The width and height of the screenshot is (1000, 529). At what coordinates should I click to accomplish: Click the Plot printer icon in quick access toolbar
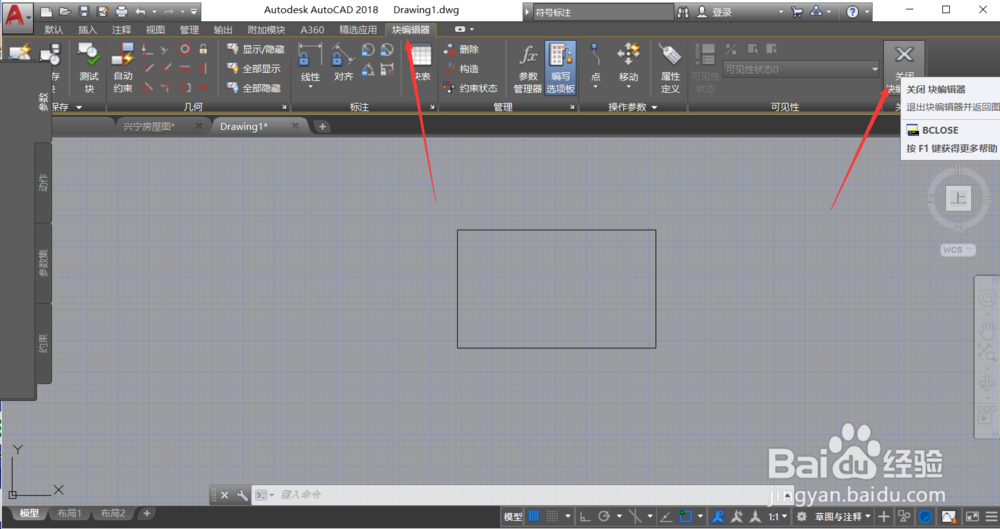(x=121, y=11)
